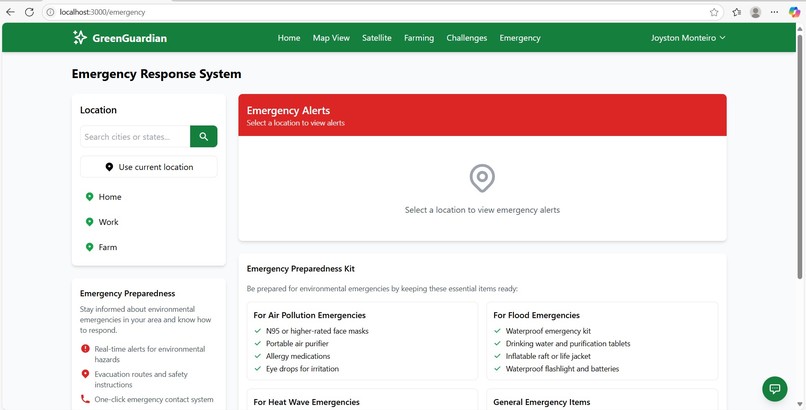Click checkmark beside Waterproof emergency kit
The height and width of the screenshot is (410, 806).
point(498,331)
